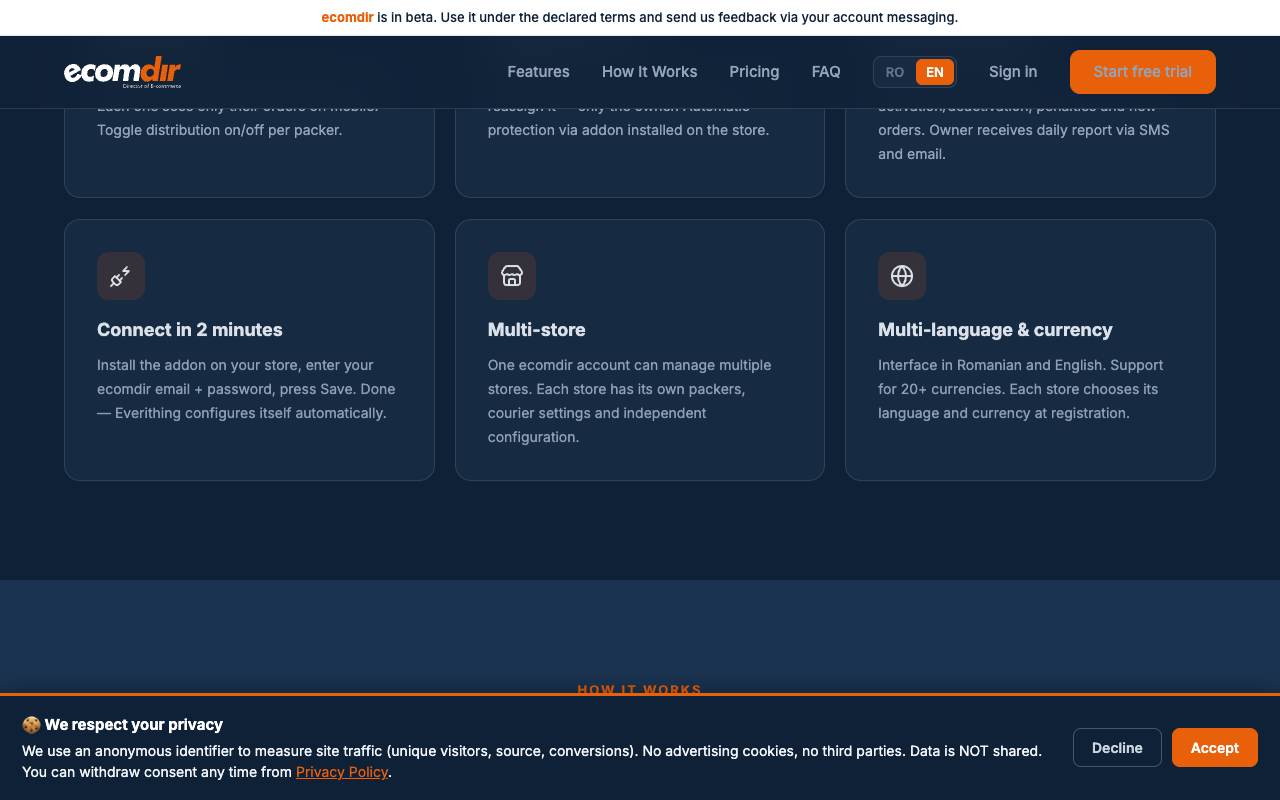
Task: Click the text 'Install the addon on your store, enter your'
Action: point(235,365)
